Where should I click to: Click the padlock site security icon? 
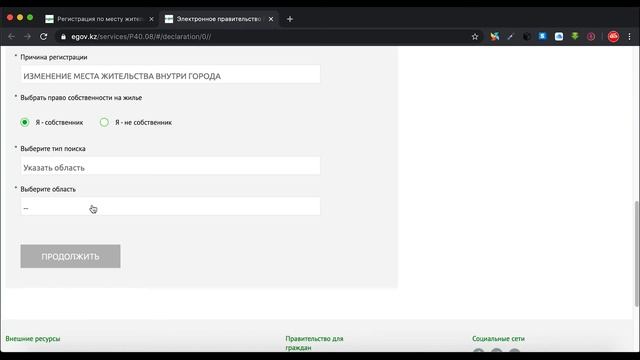[63, 37]
